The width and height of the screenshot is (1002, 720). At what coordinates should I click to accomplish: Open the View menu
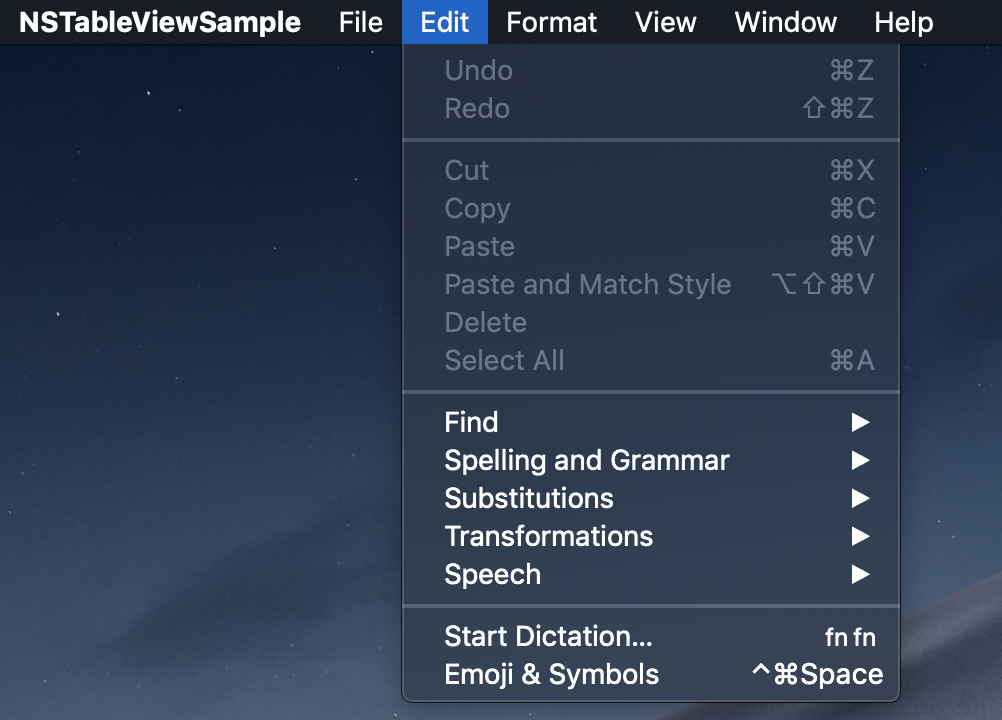[x=666, y=22]
